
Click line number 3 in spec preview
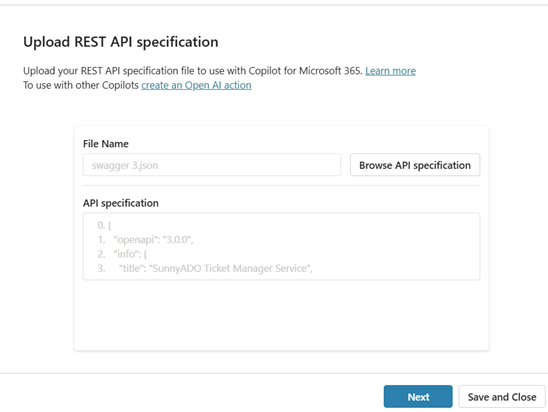(x=101, y=268)
